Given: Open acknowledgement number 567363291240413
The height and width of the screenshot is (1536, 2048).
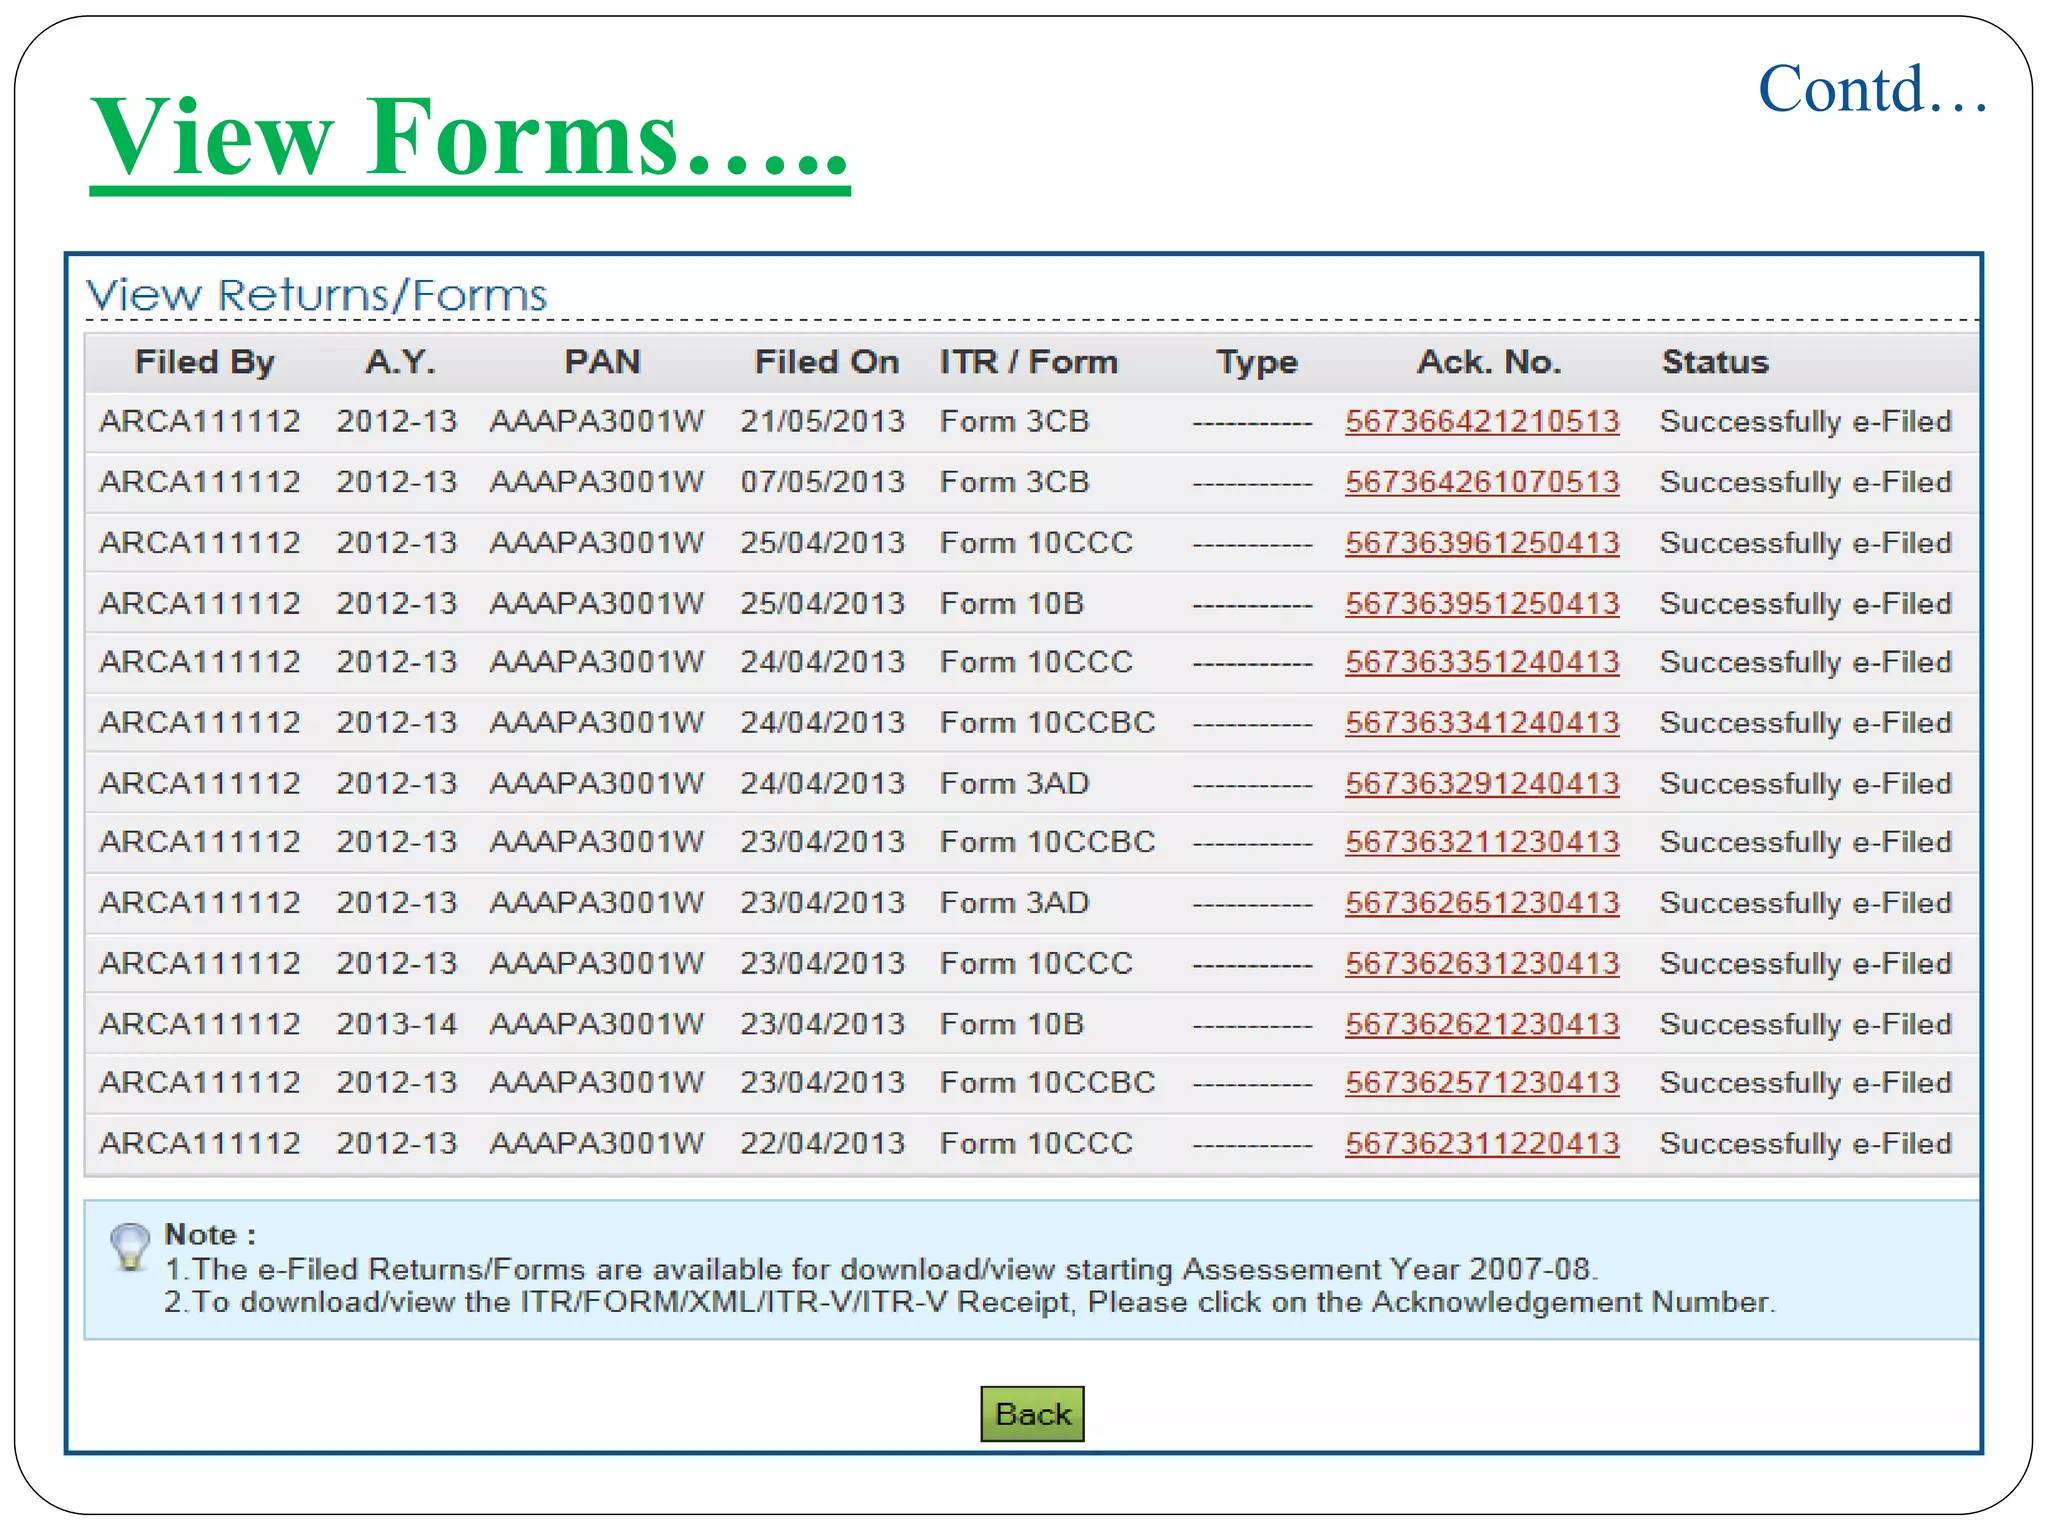Looking at the screenshot, I should (1482, 784).
